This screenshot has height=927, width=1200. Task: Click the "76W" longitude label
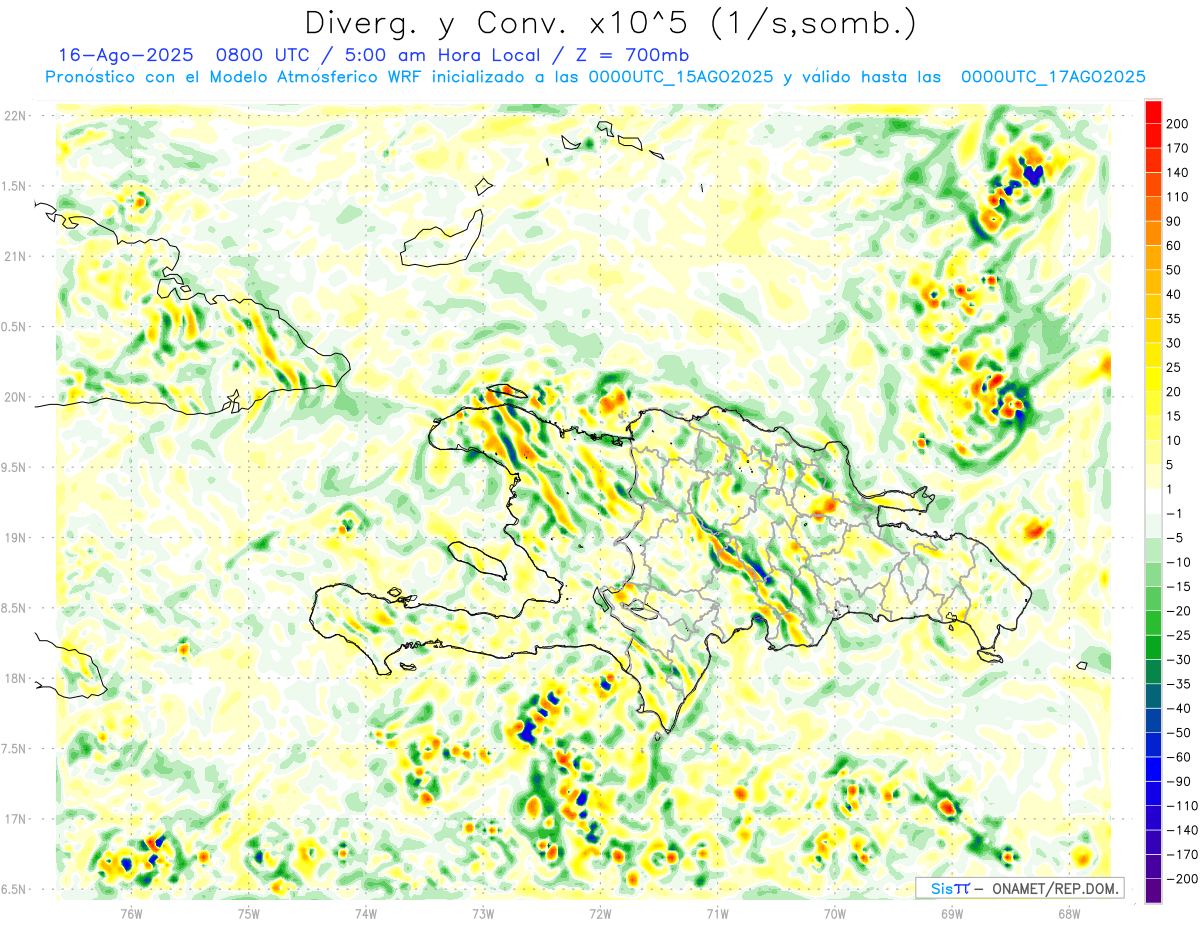(x=131, y=913)
